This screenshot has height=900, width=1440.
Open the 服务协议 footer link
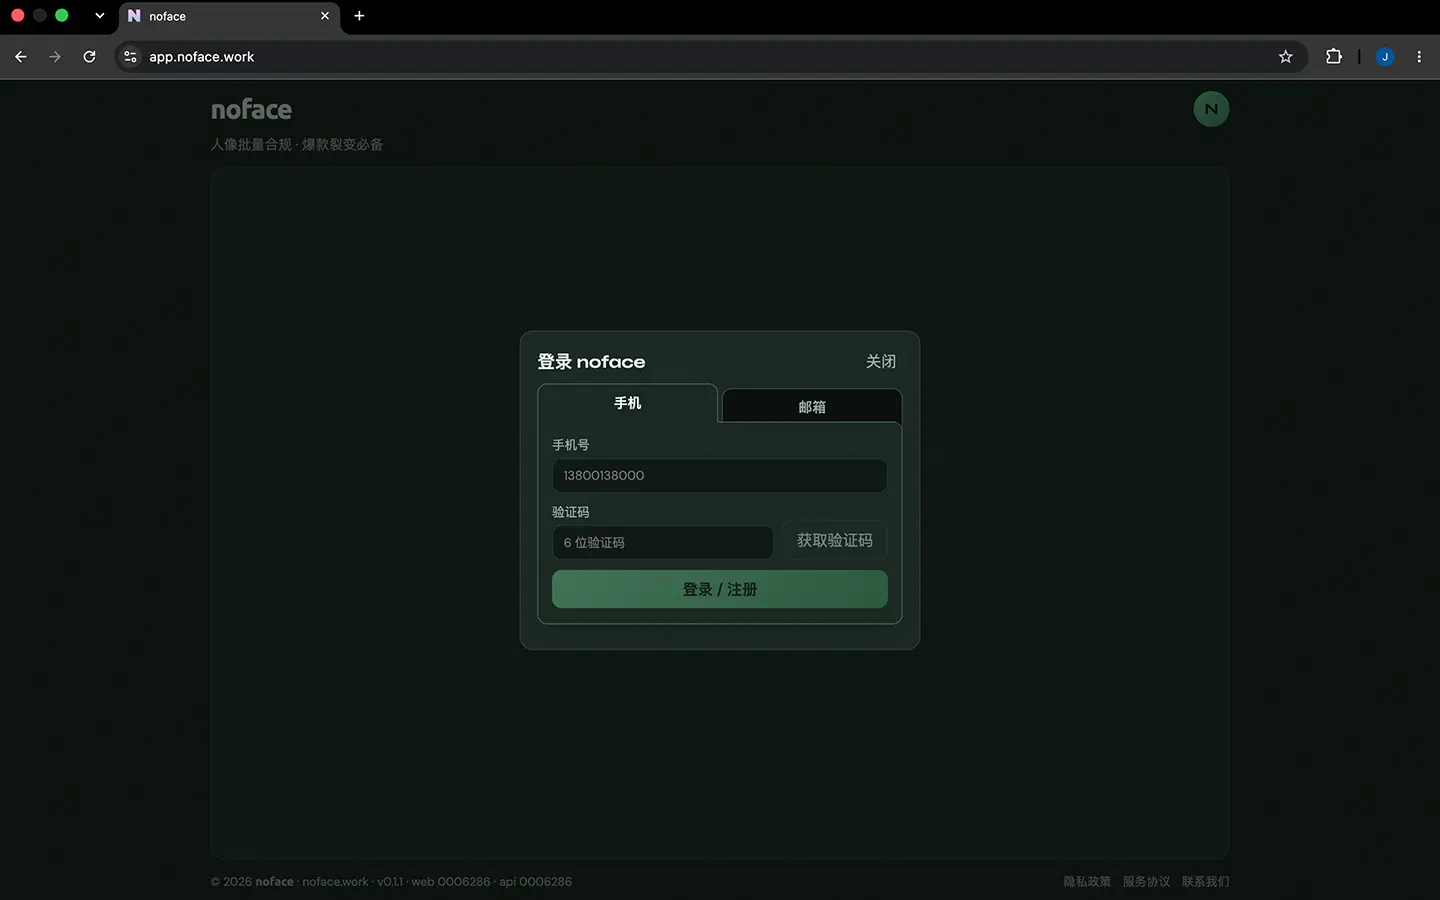[x=1146, y=882]
